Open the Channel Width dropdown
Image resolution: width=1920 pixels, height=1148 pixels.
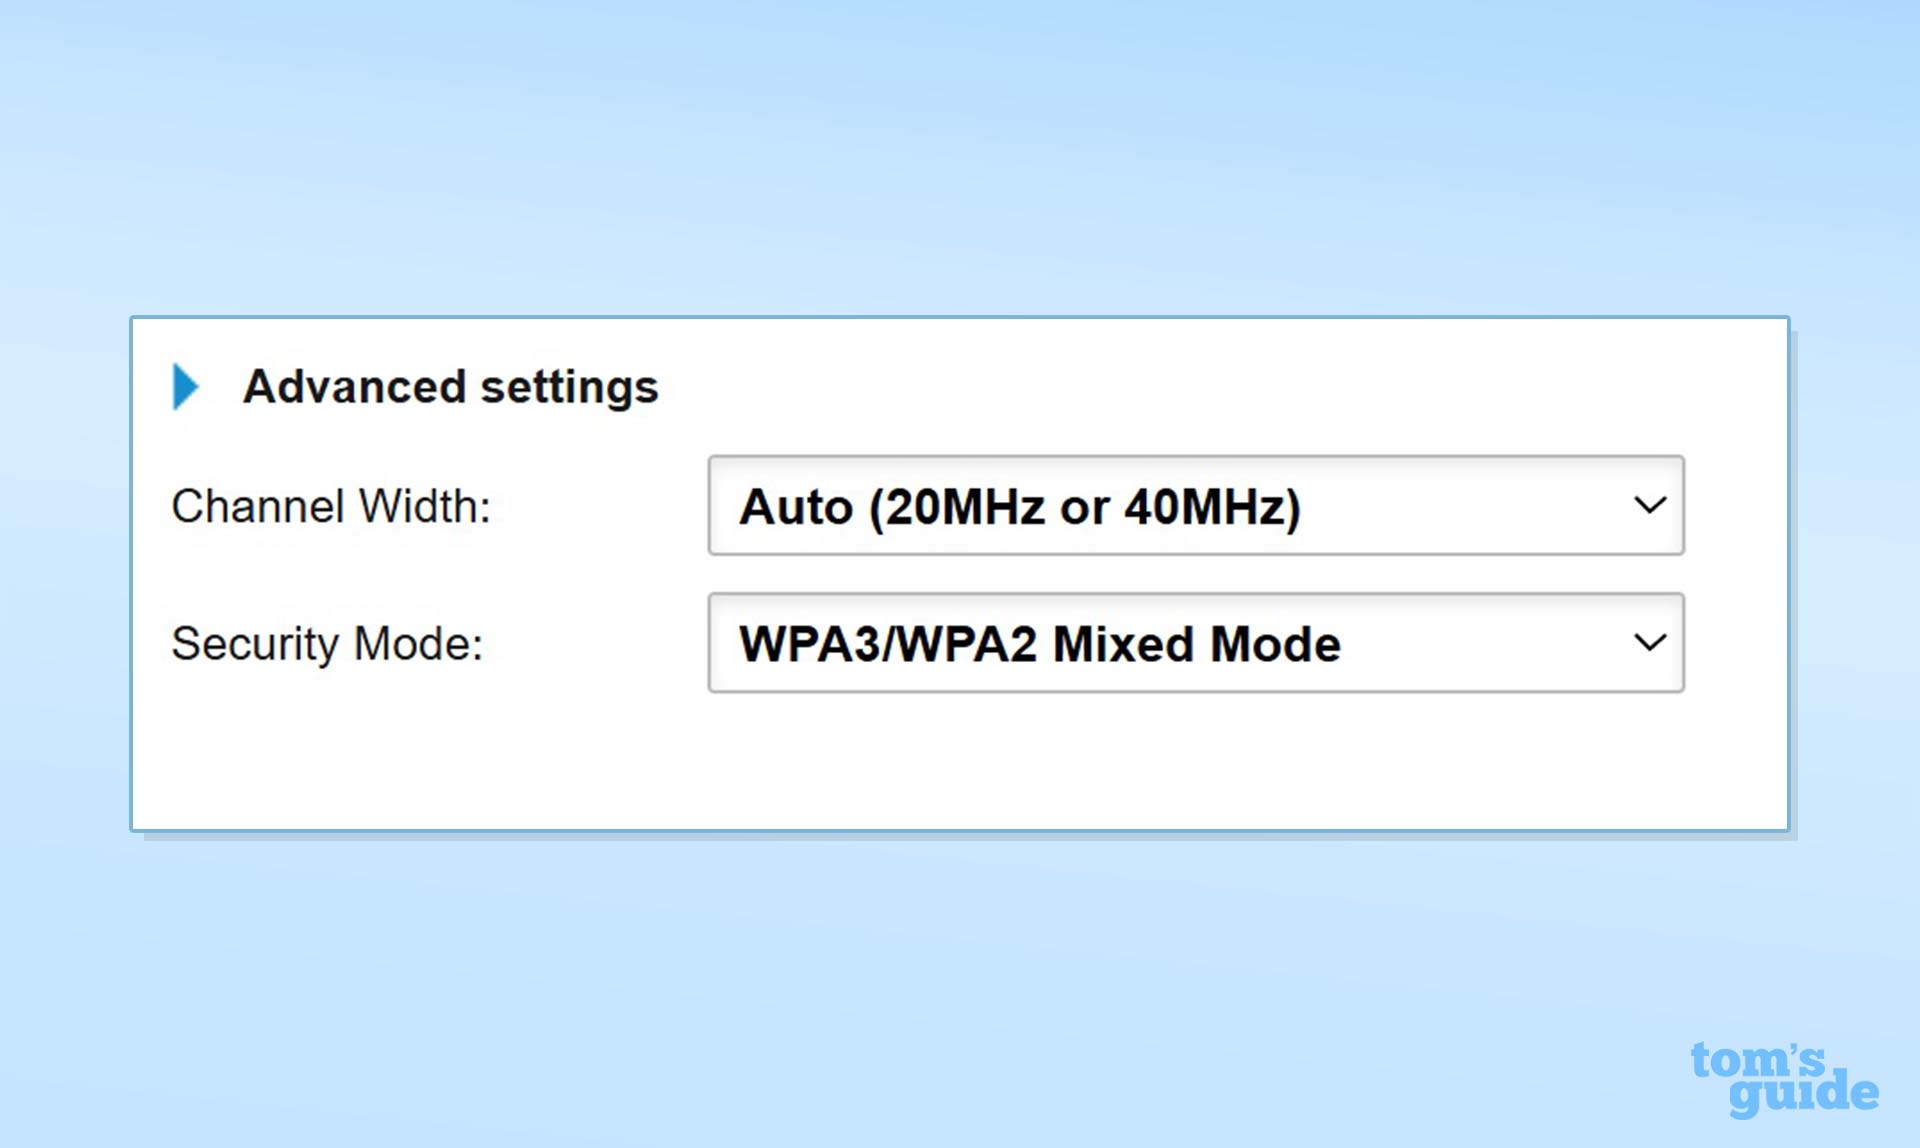click(1195, 506)
